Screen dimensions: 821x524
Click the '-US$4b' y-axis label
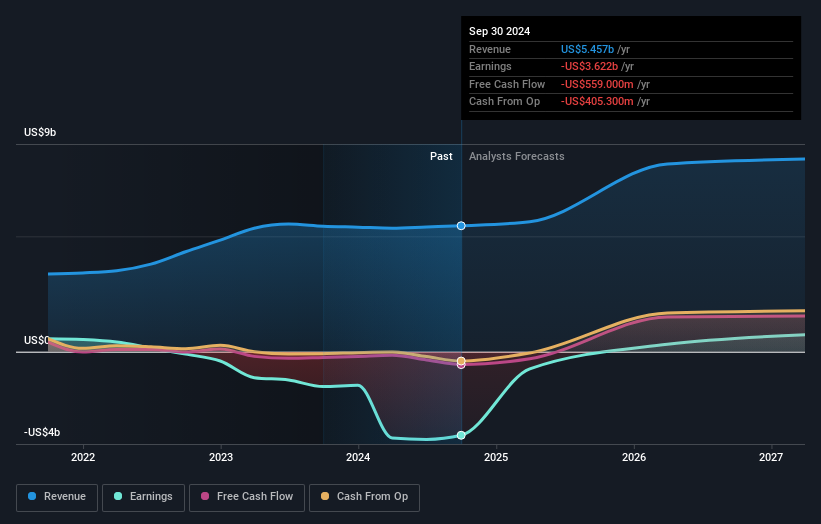pyautogui.click(x=42, y=432)
